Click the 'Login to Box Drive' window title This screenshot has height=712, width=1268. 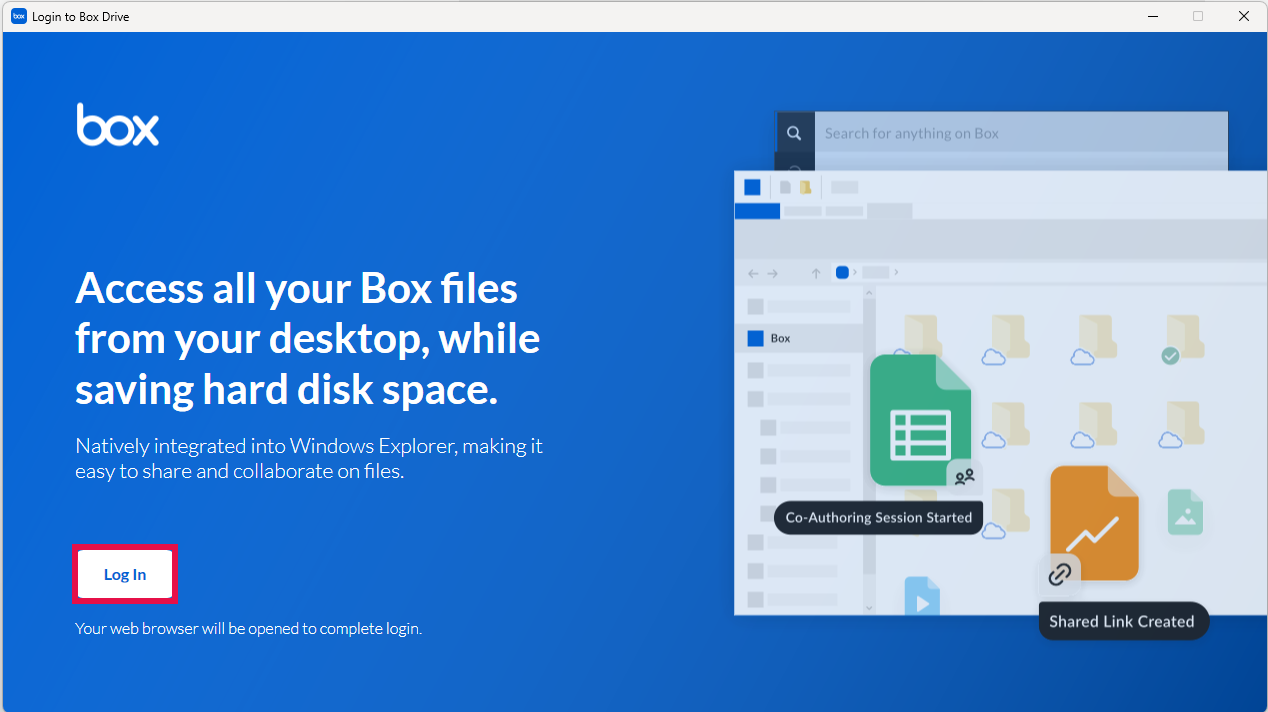tap(81, 17)
